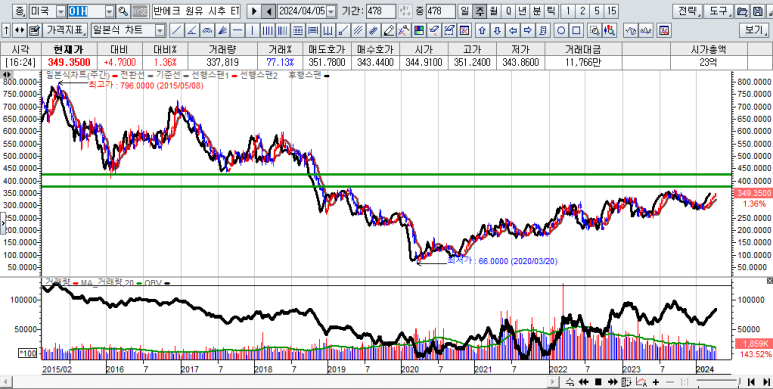Click the text note insert icon
The width and height of the screenshot is (773, 389).
coord(542,31)
